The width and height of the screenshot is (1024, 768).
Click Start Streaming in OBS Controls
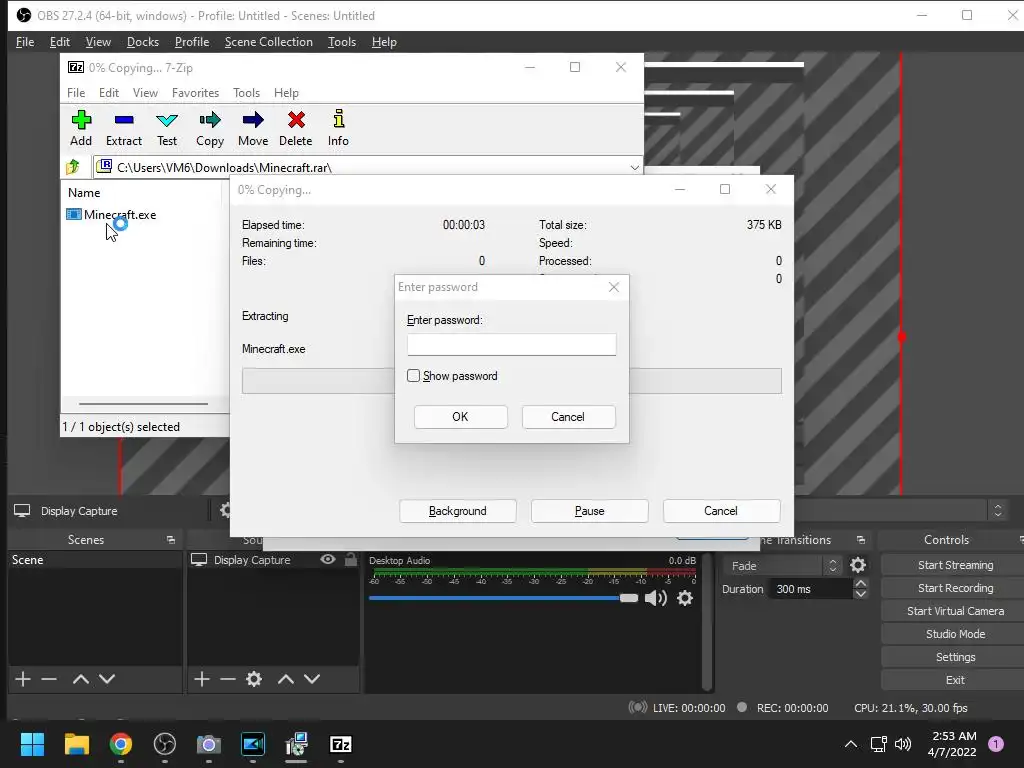[955, 565]
